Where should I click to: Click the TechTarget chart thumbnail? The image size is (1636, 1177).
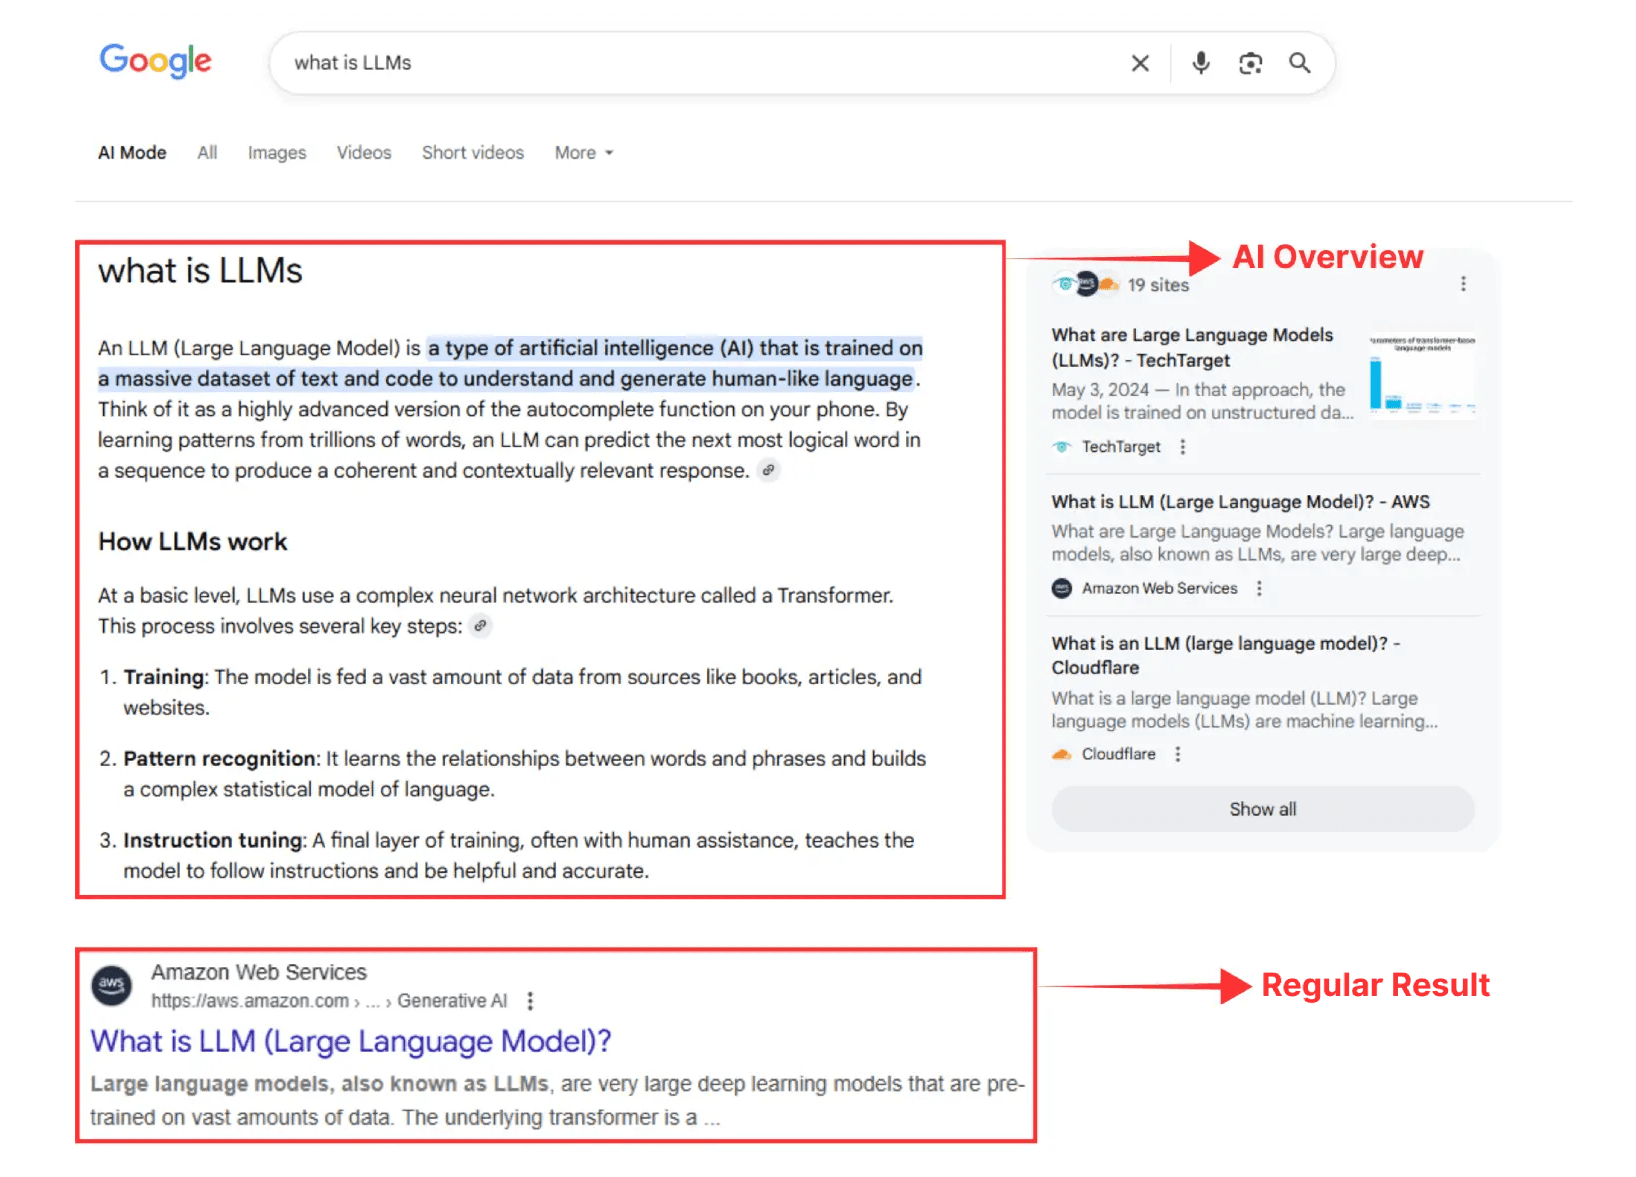pos(1423,375)
